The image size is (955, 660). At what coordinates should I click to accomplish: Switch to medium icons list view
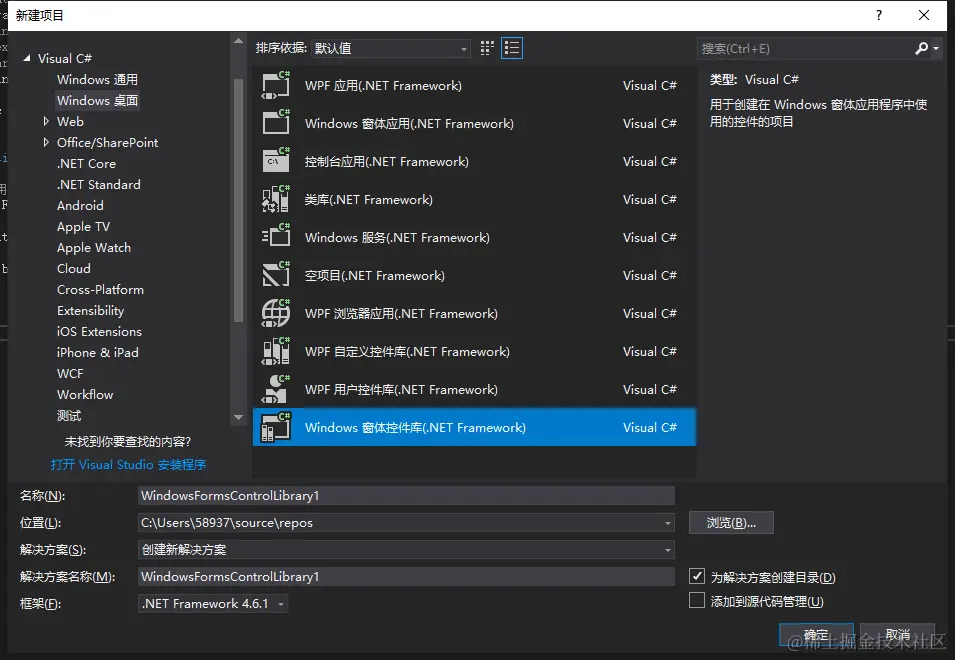click(512, 48)
